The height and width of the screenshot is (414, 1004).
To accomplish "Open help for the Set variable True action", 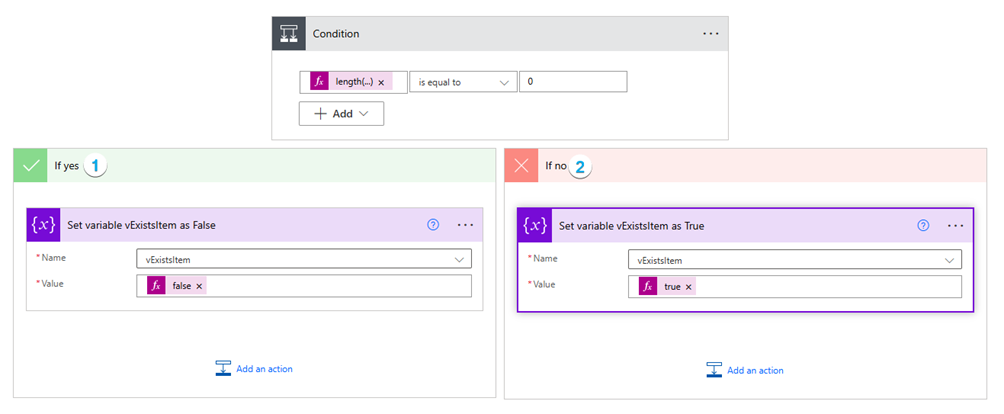I will pos(923,225).
